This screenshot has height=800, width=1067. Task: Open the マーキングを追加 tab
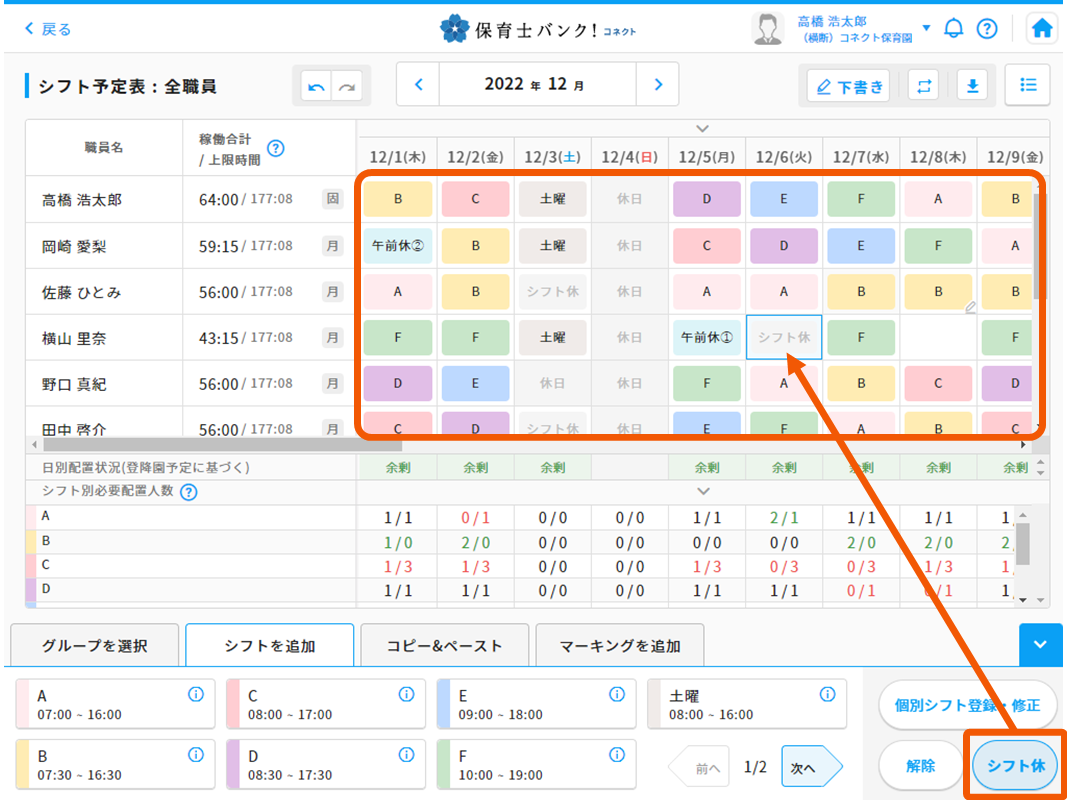click(x=620, y=646)
